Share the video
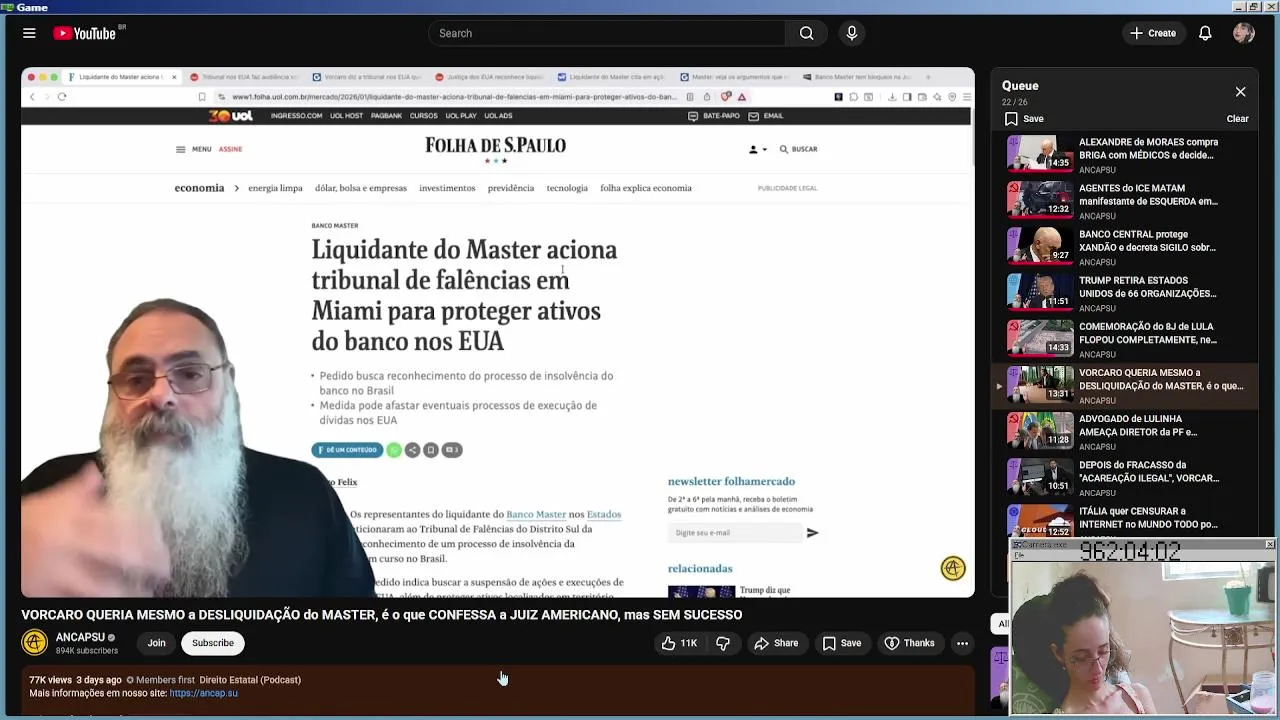 point(776,643)
